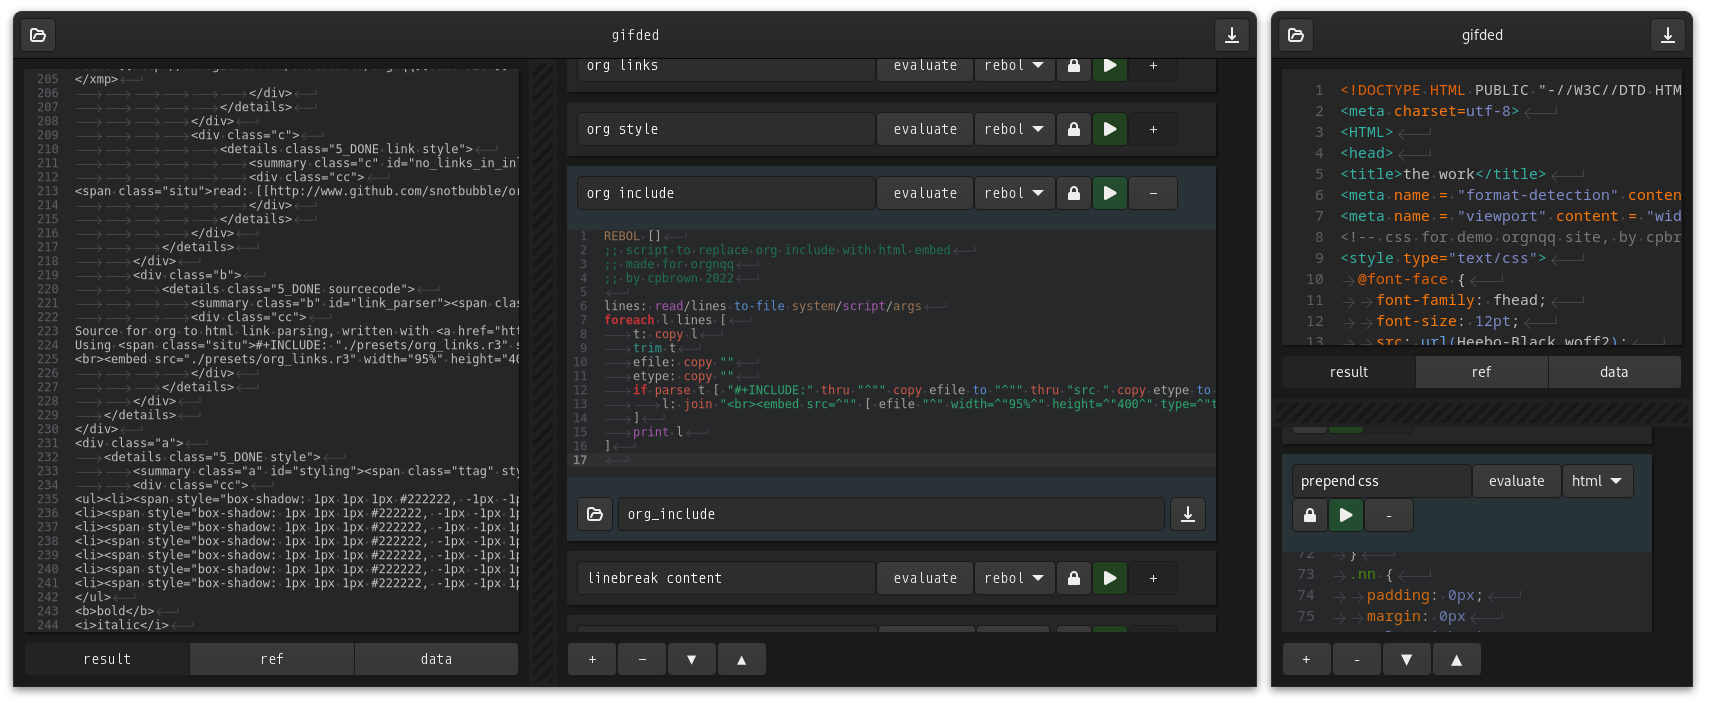The height and width of the screenshot is (703, 1712).
Task: Toggle the lock on the org include block
Action: pyautogui.click(x=1074, y=193)
